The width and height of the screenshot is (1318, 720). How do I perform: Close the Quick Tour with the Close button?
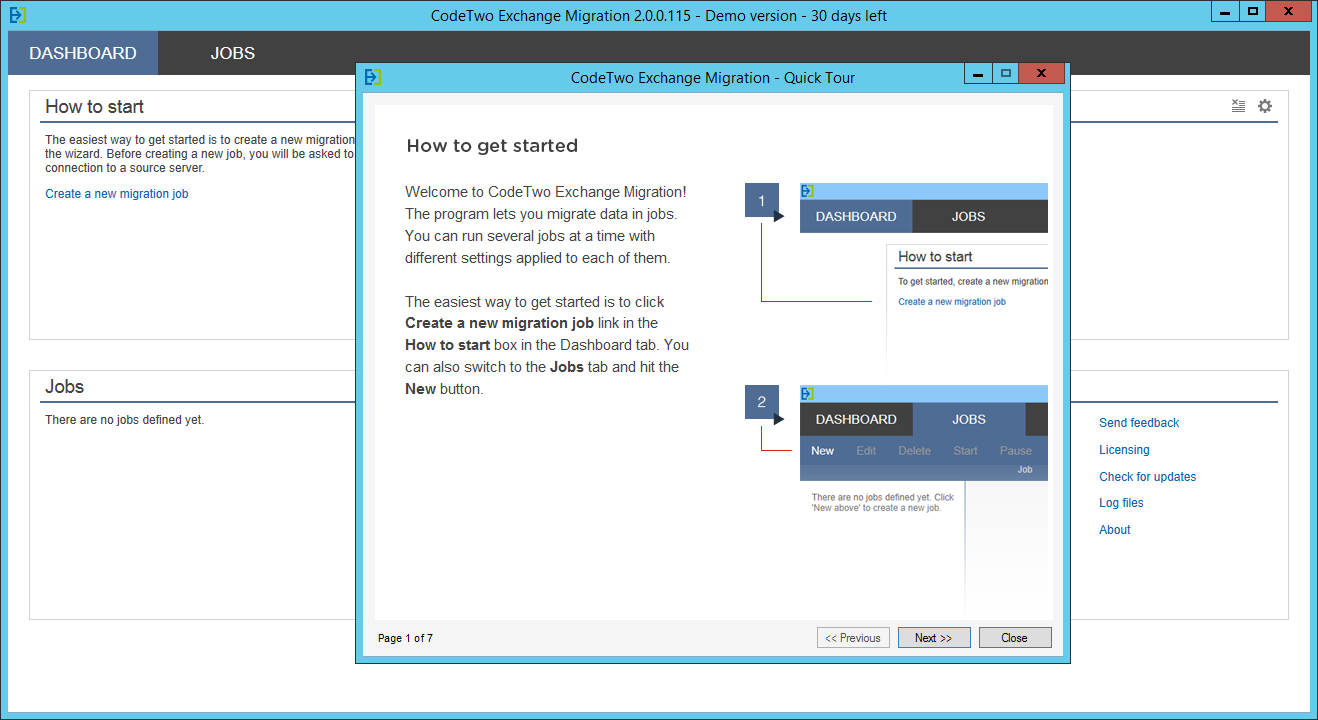pyautogui.click(x=1015, y=638)
